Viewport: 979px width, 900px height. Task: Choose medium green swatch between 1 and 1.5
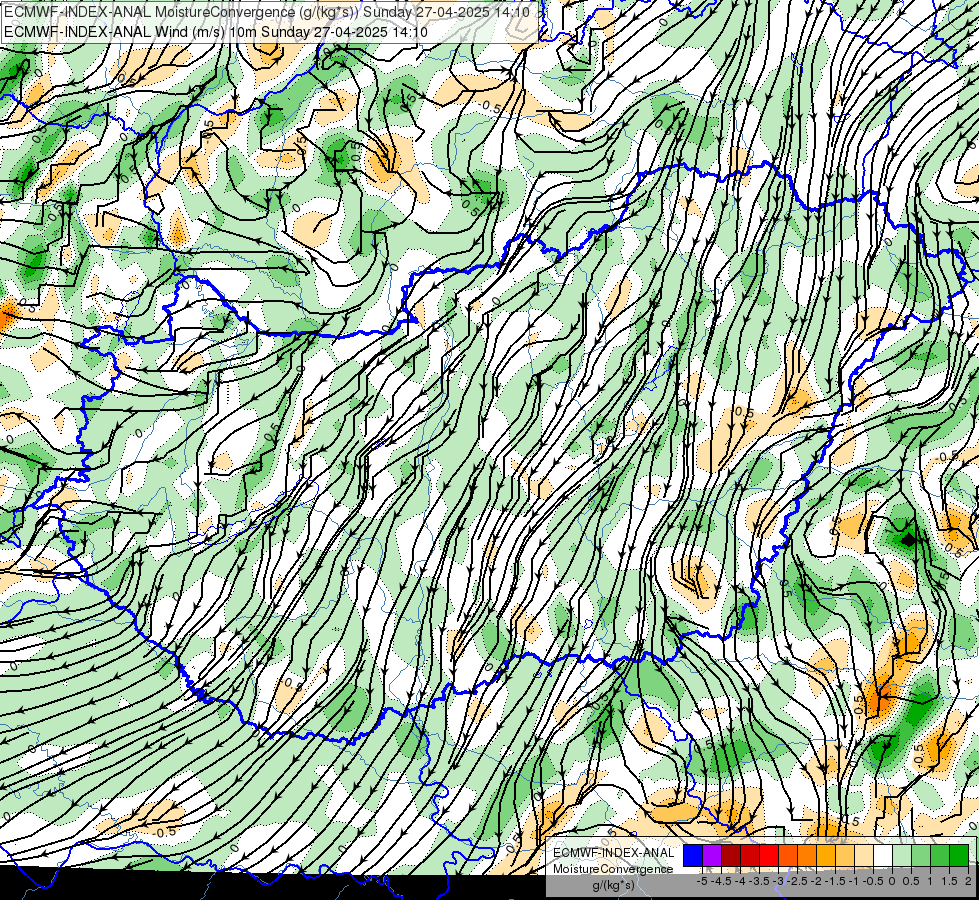(x=940, y=855)
